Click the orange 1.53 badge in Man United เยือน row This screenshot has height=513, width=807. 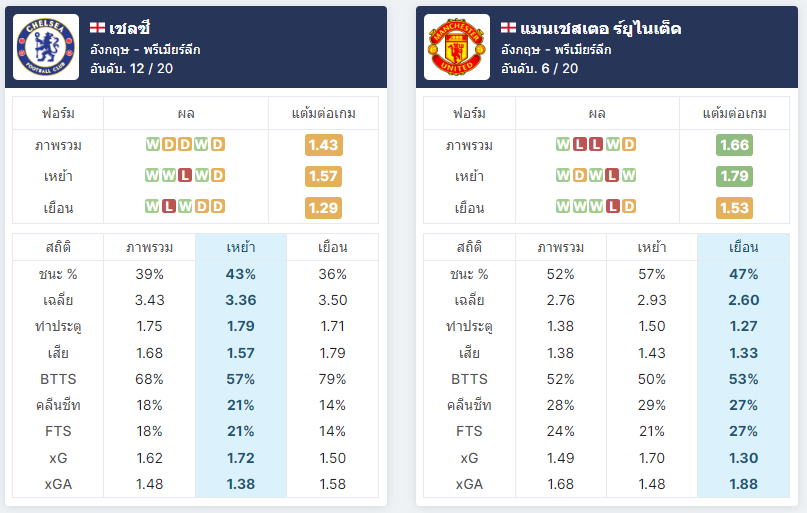(734, 208)
